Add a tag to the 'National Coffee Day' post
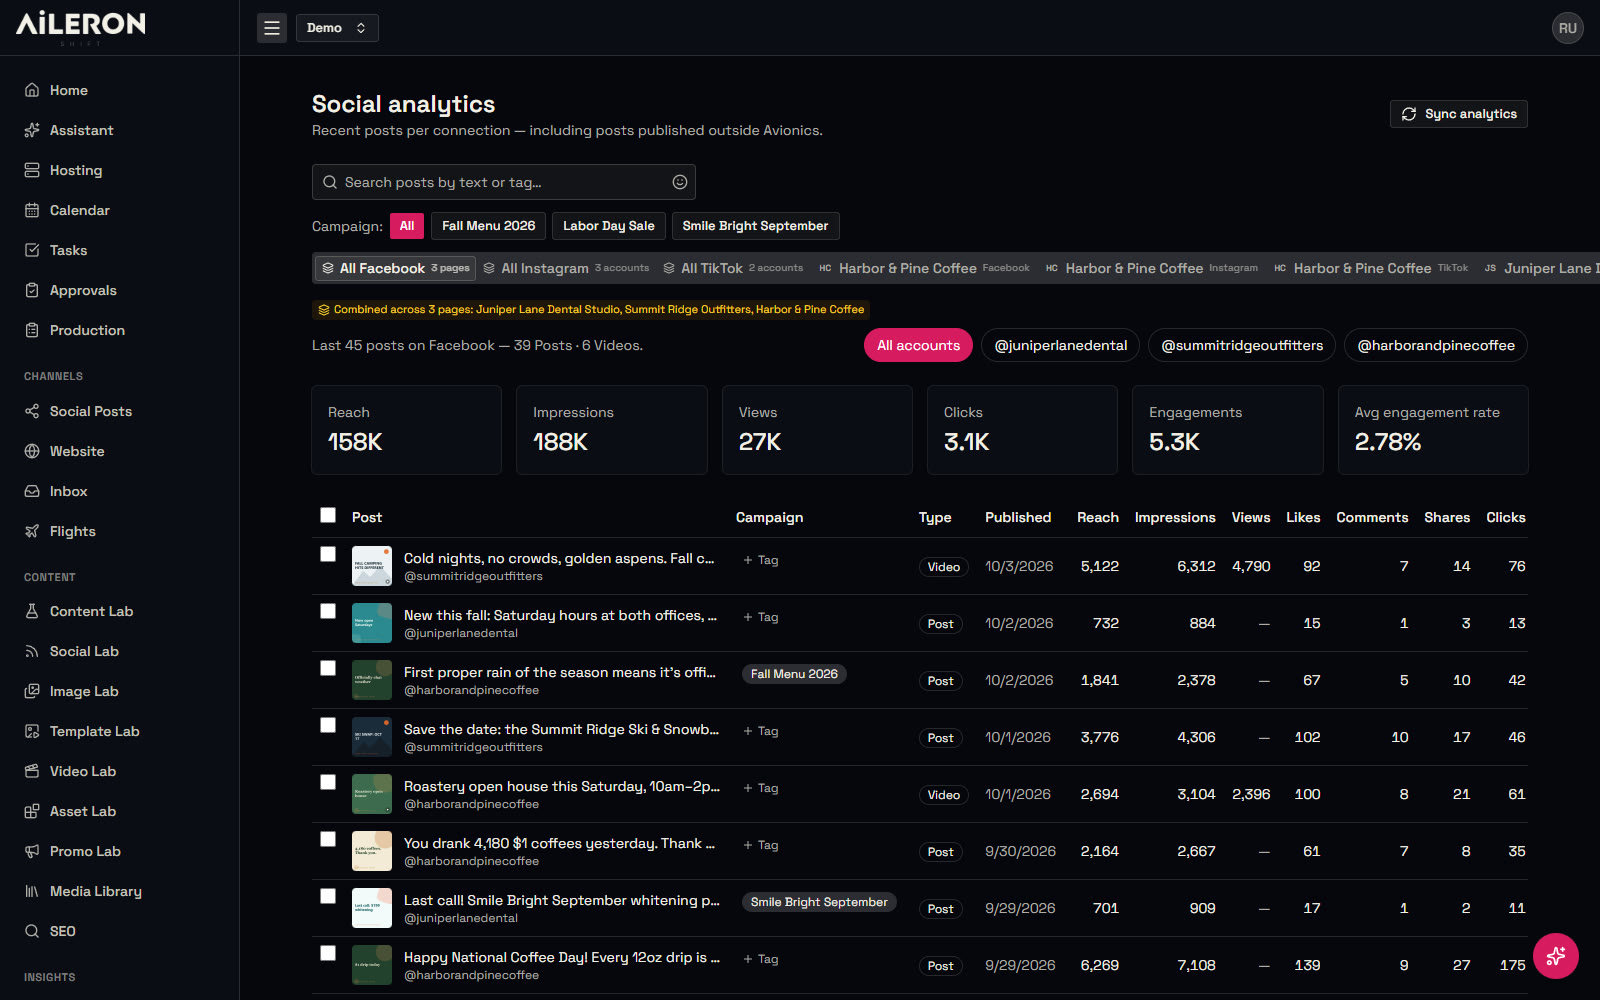The width and height of the screenshot is (1600, 1000). tap(761, 959)
